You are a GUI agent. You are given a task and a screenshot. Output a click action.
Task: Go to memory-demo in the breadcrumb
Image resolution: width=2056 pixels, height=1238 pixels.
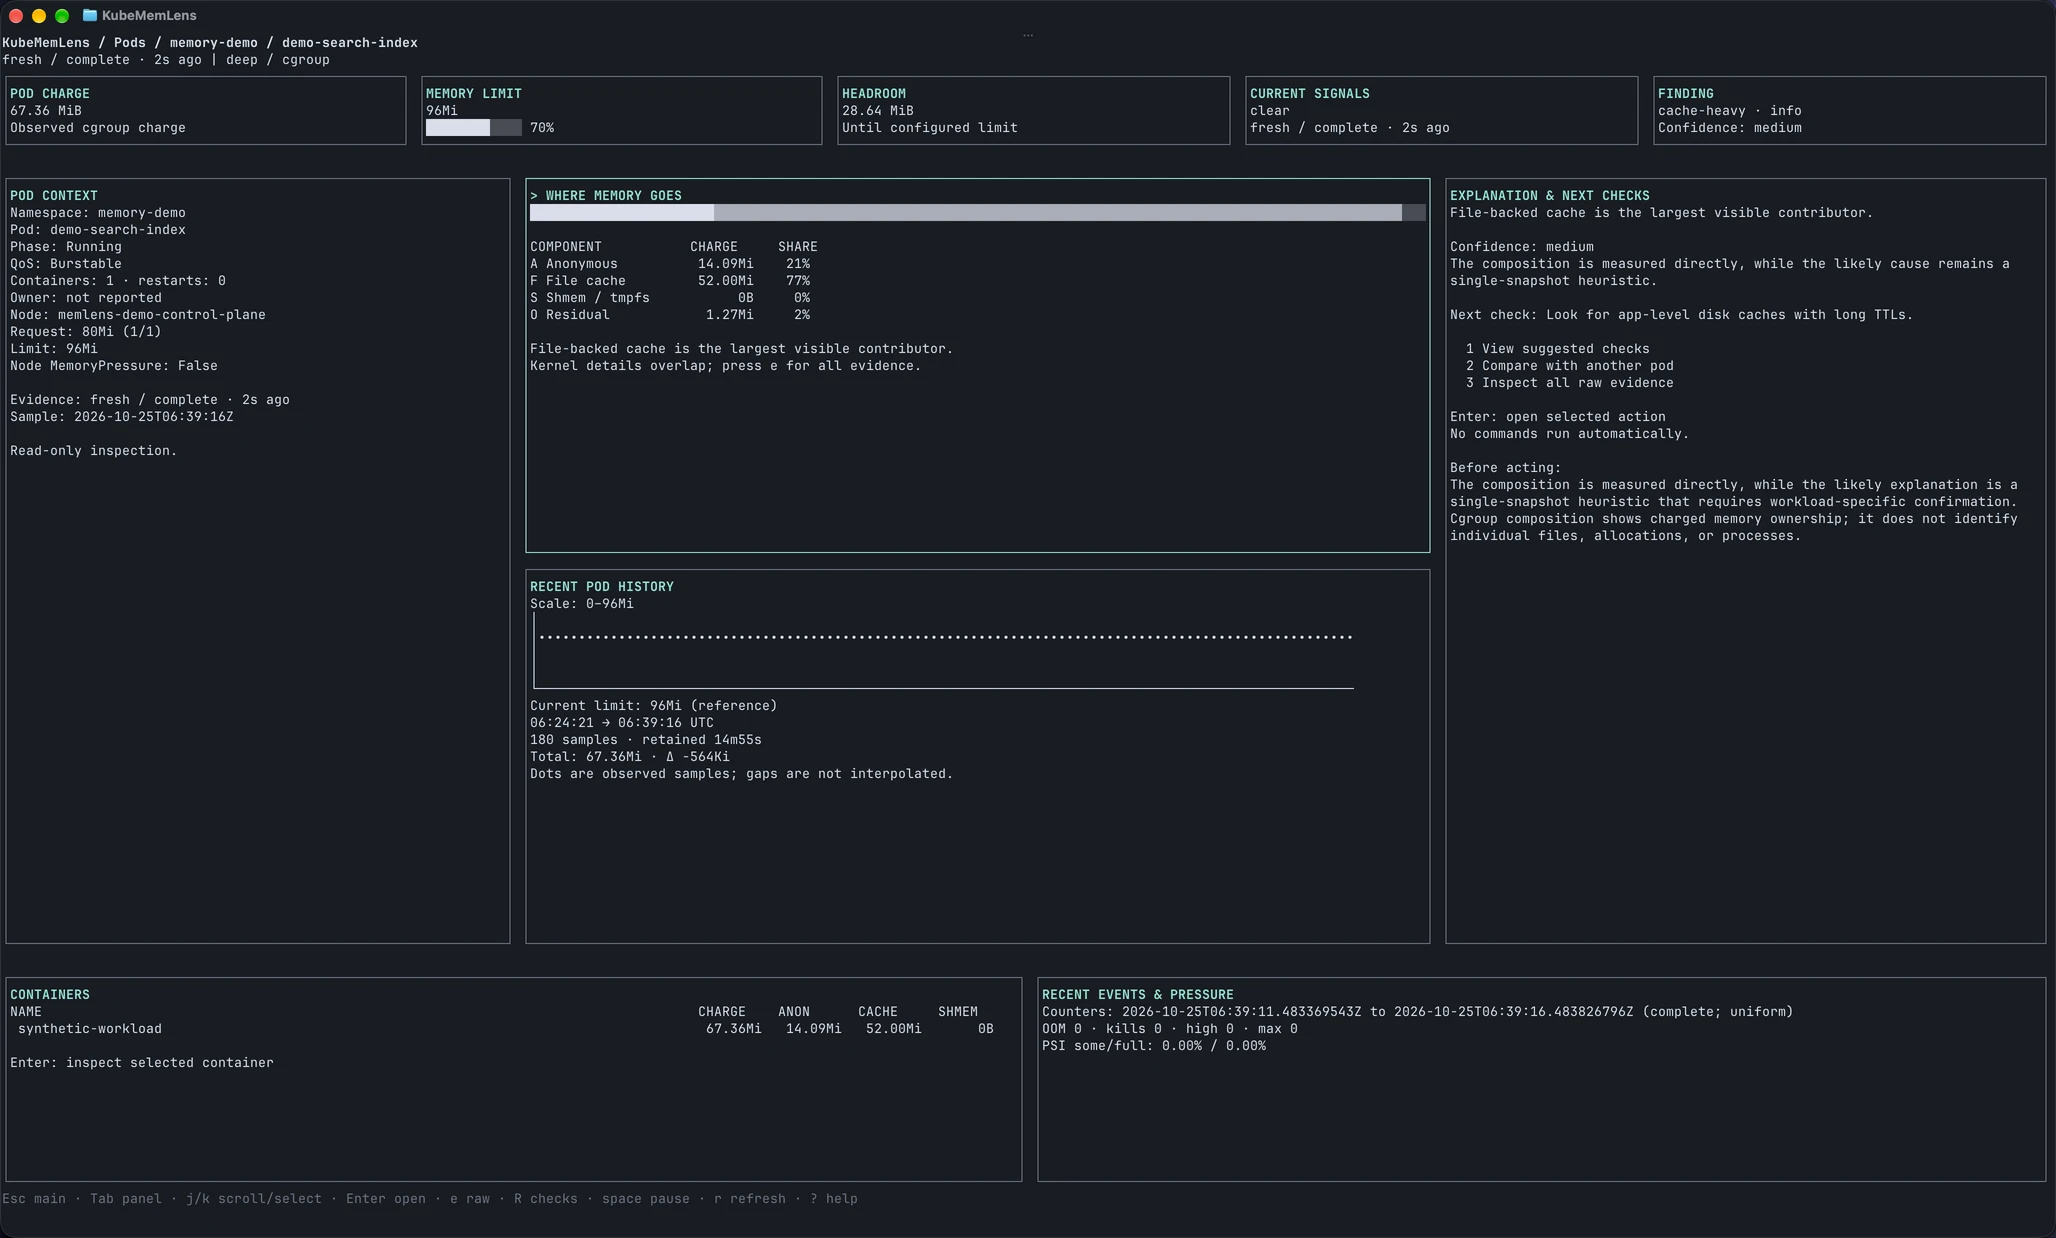coord(214,43)
